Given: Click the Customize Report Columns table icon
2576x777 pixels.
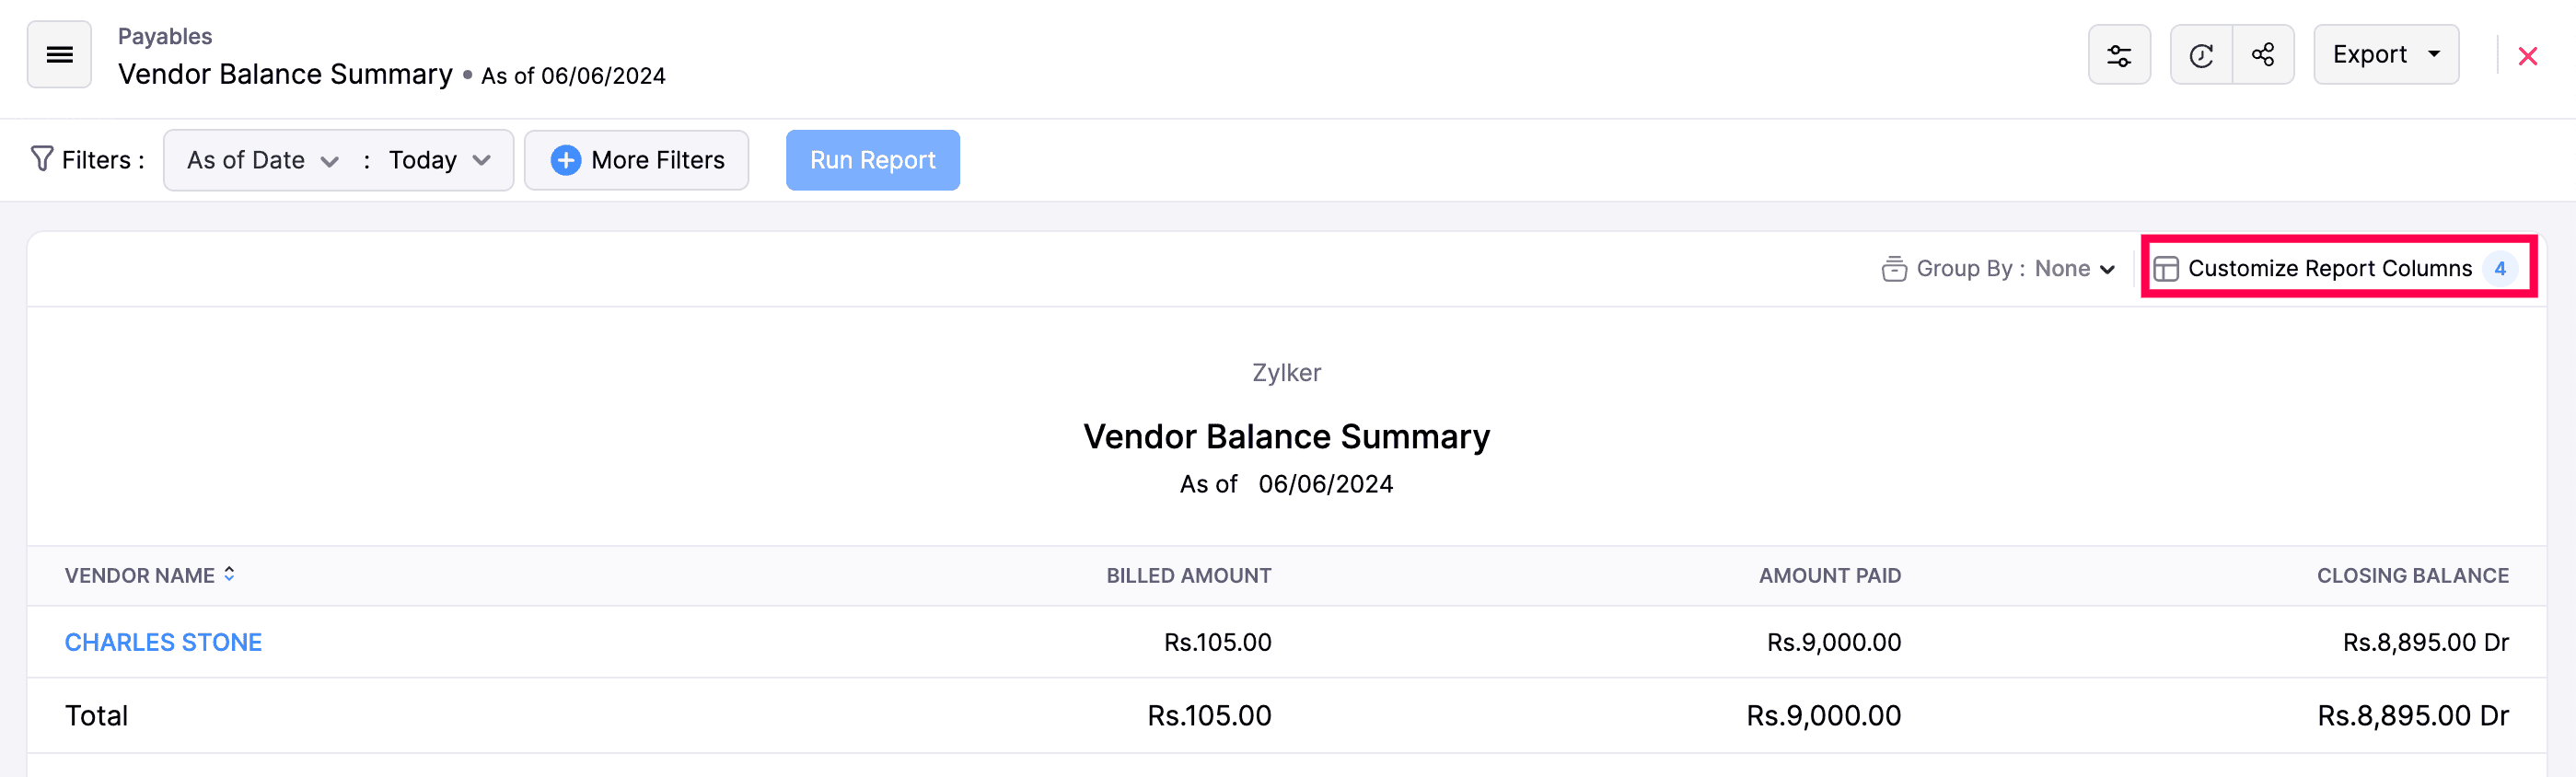Looking at the screenshot, I should [2165, 269].
